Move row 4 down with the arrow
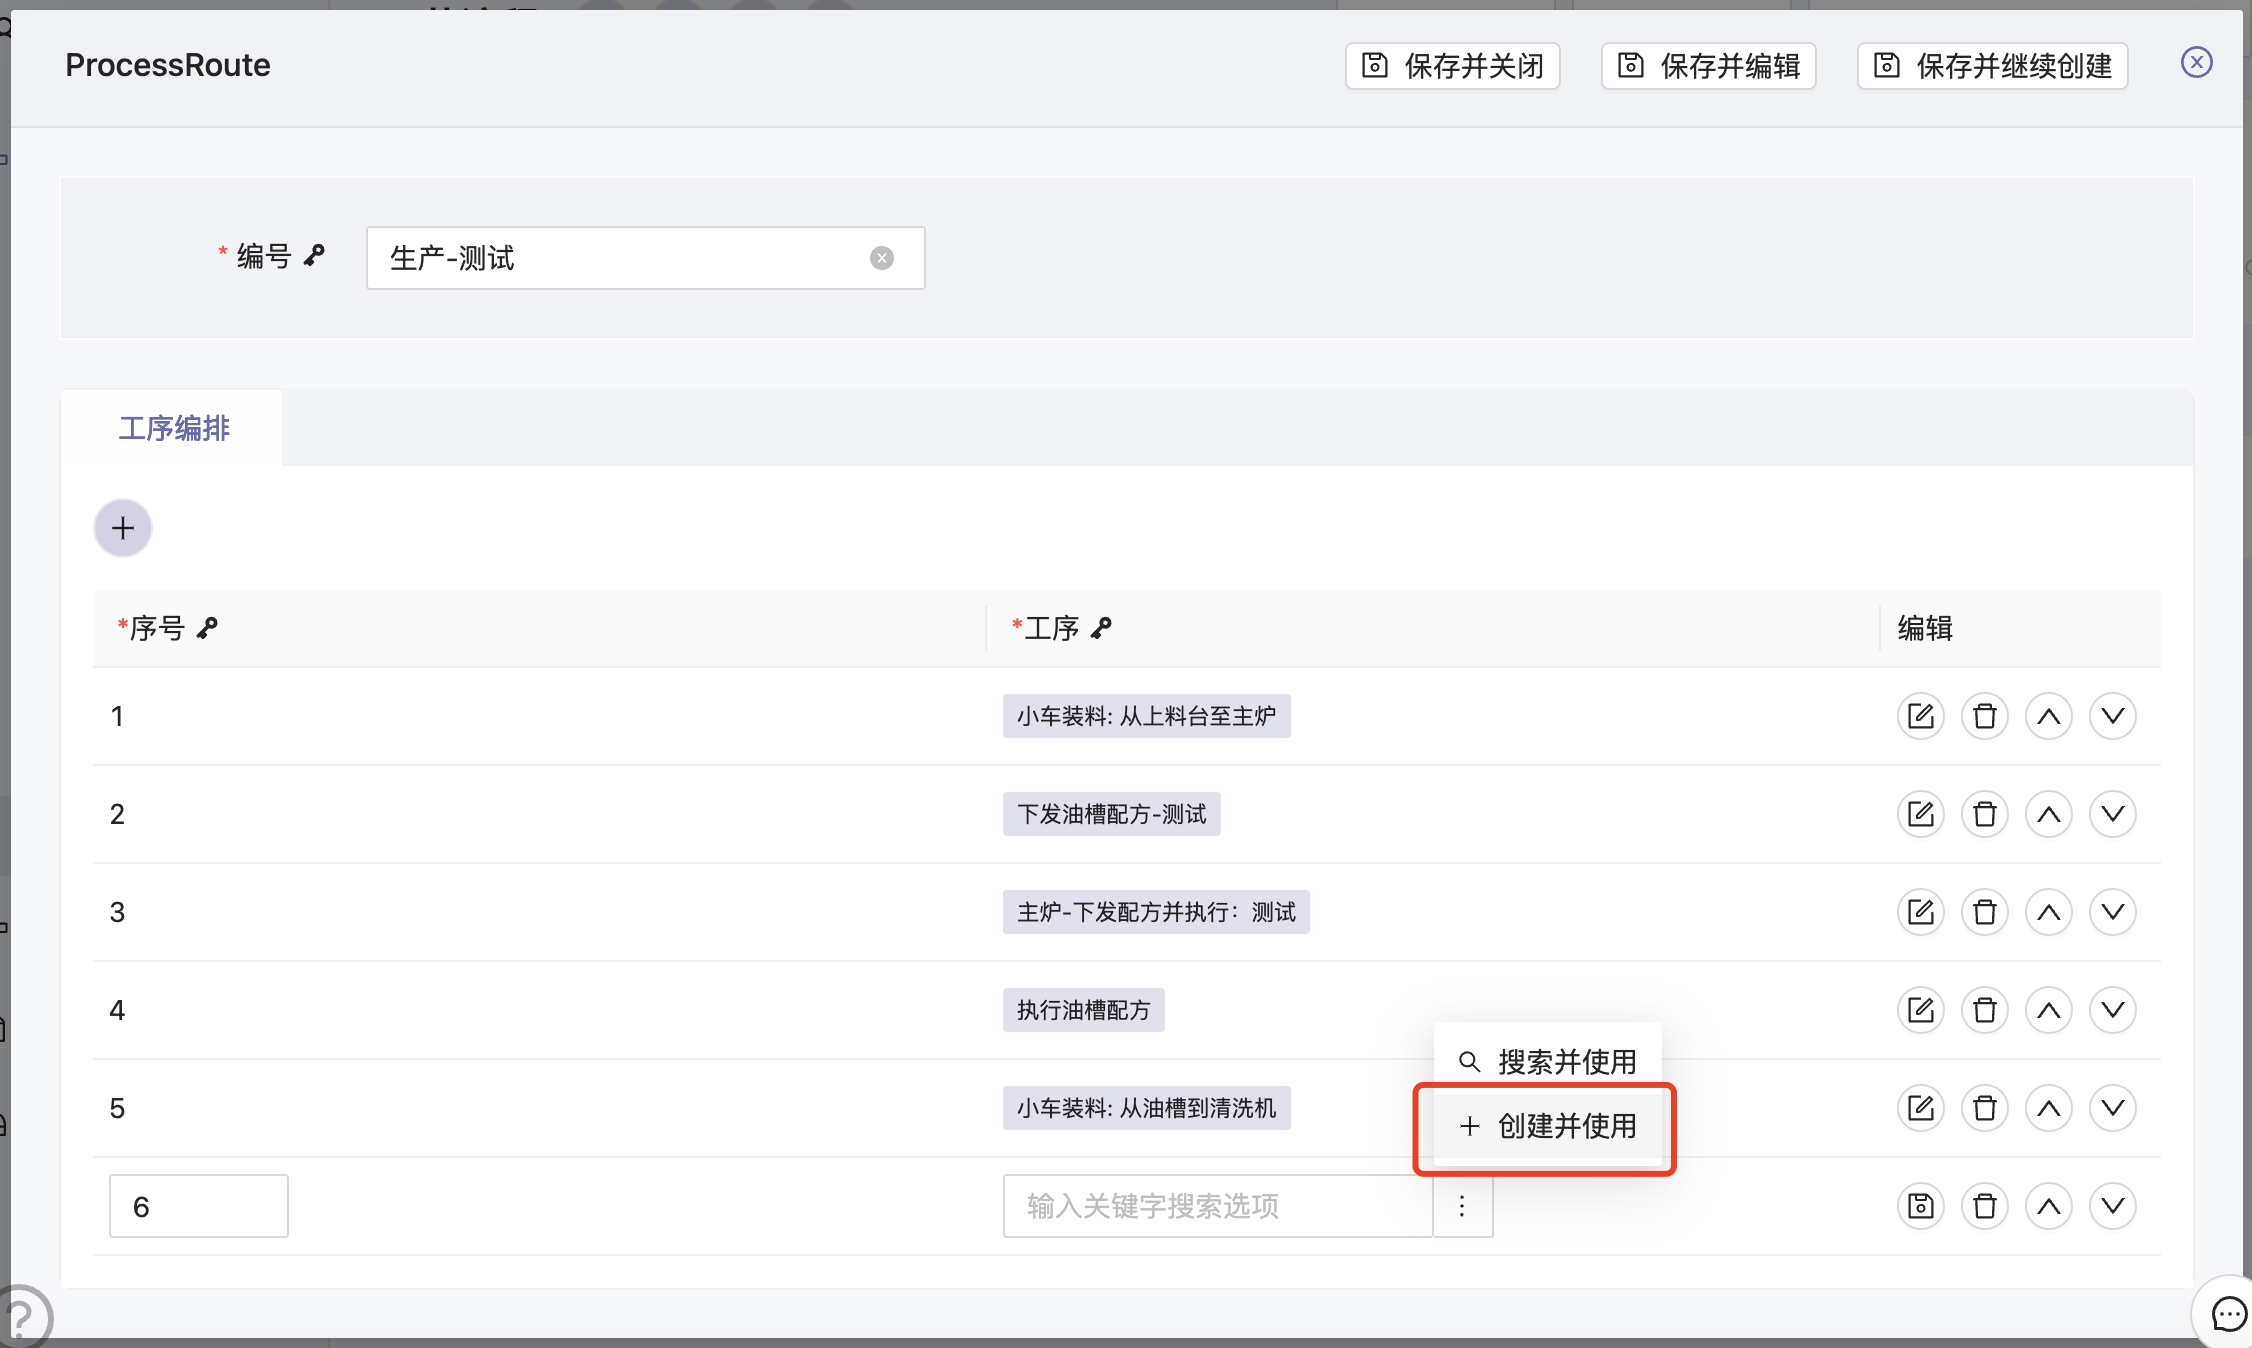 point(2112,1010)
